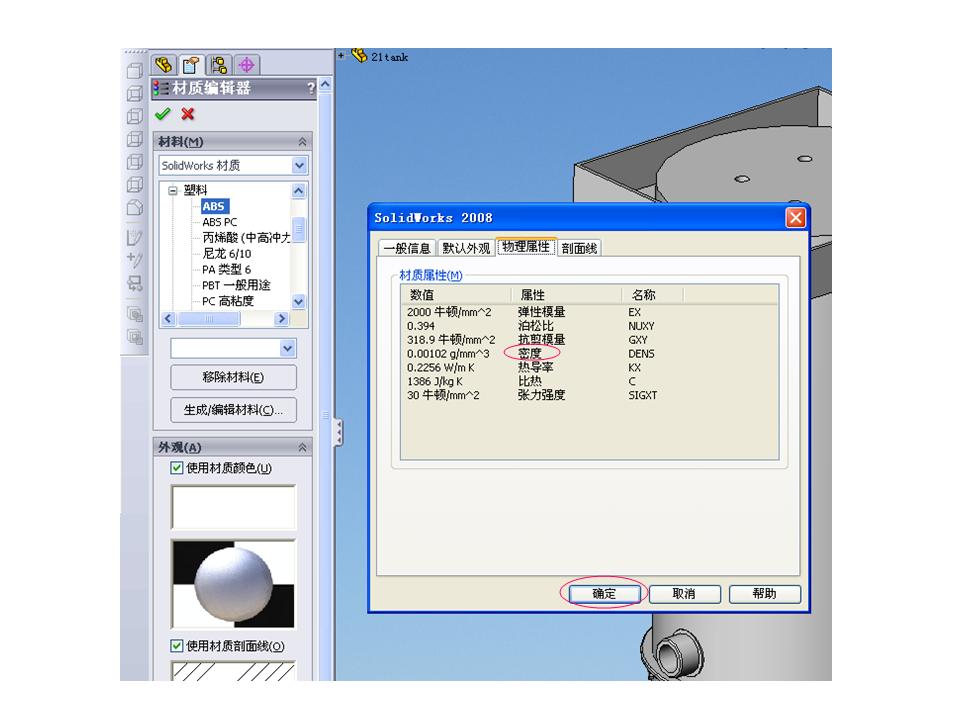Collapse the 材料(M) section chevron
Viewport: 960px width, 720px height.
[x=302, y=141]
